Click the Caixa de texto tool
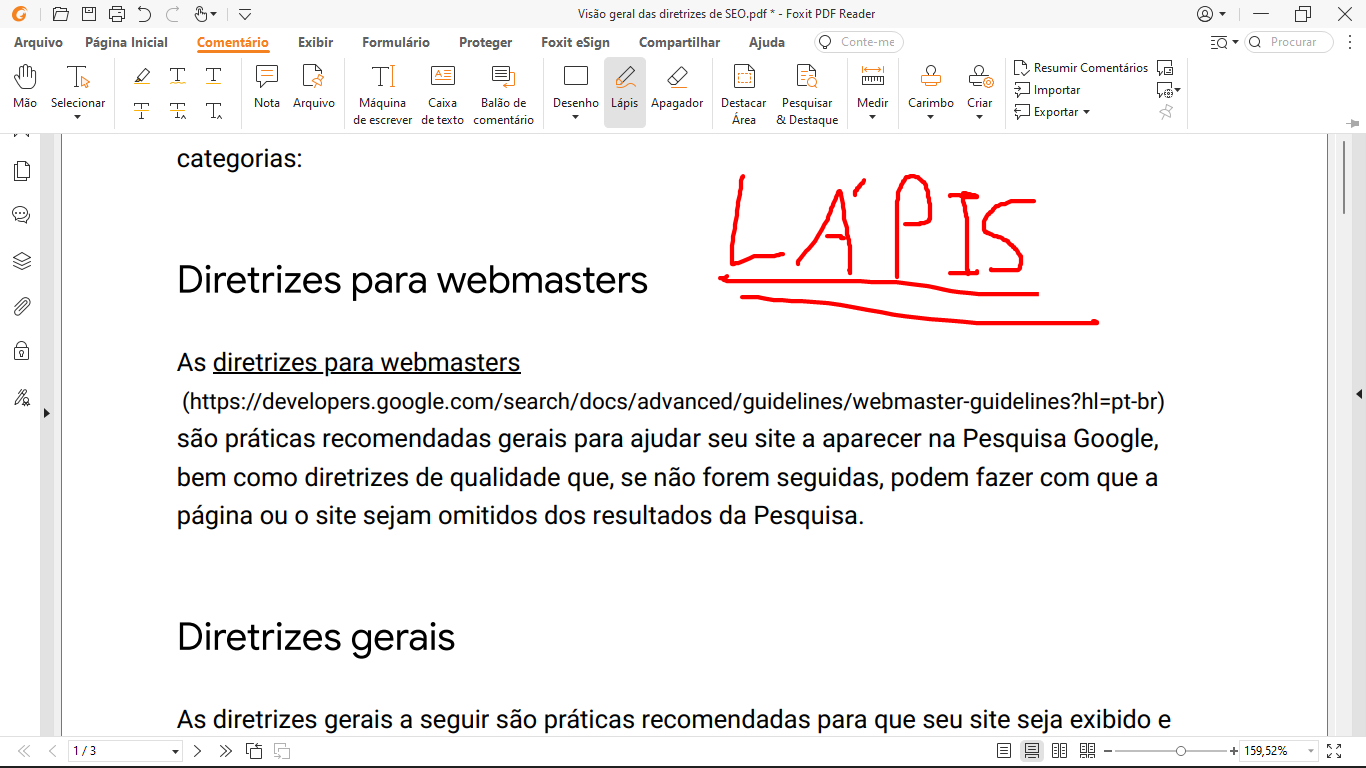Screen dimensions: 1366x768 pyautogui.click(x=442, y=95)
